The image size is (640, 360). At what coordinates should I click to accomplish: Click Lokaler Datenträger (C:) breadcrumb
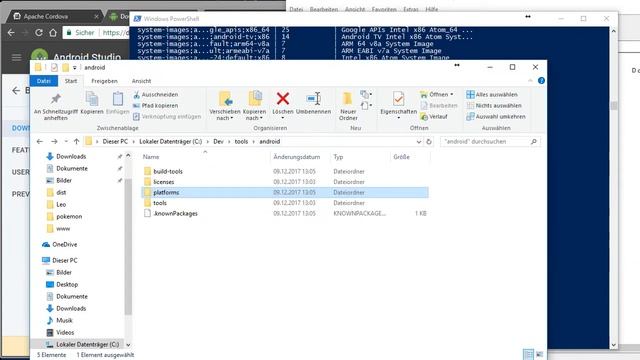click(x=171, y=142)
